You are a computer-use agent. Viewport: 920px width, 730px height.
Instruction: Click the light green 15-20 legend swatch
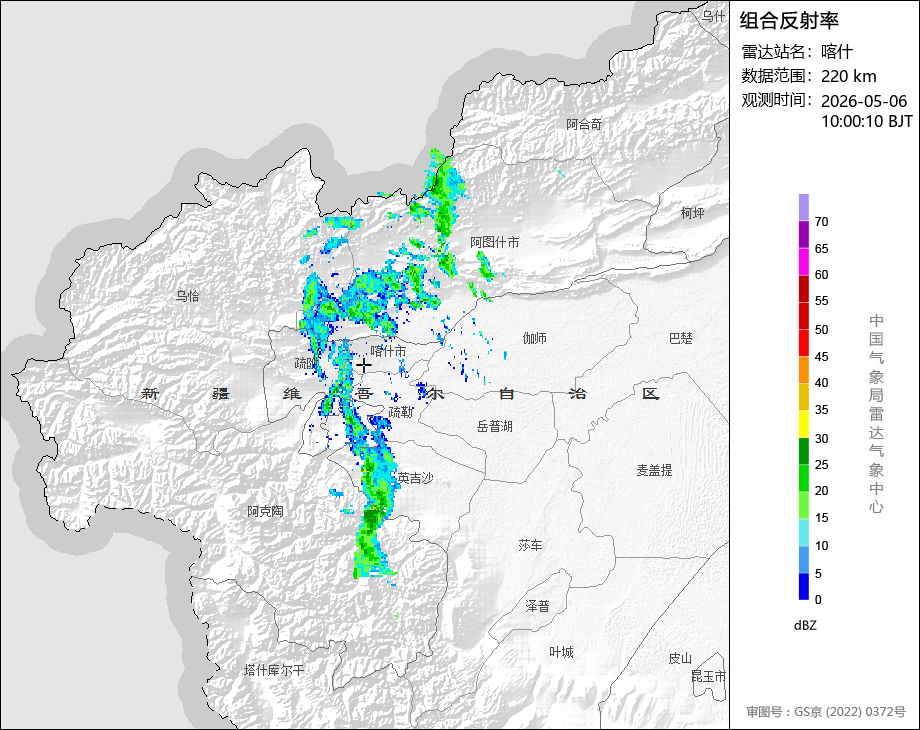point(804,505)
